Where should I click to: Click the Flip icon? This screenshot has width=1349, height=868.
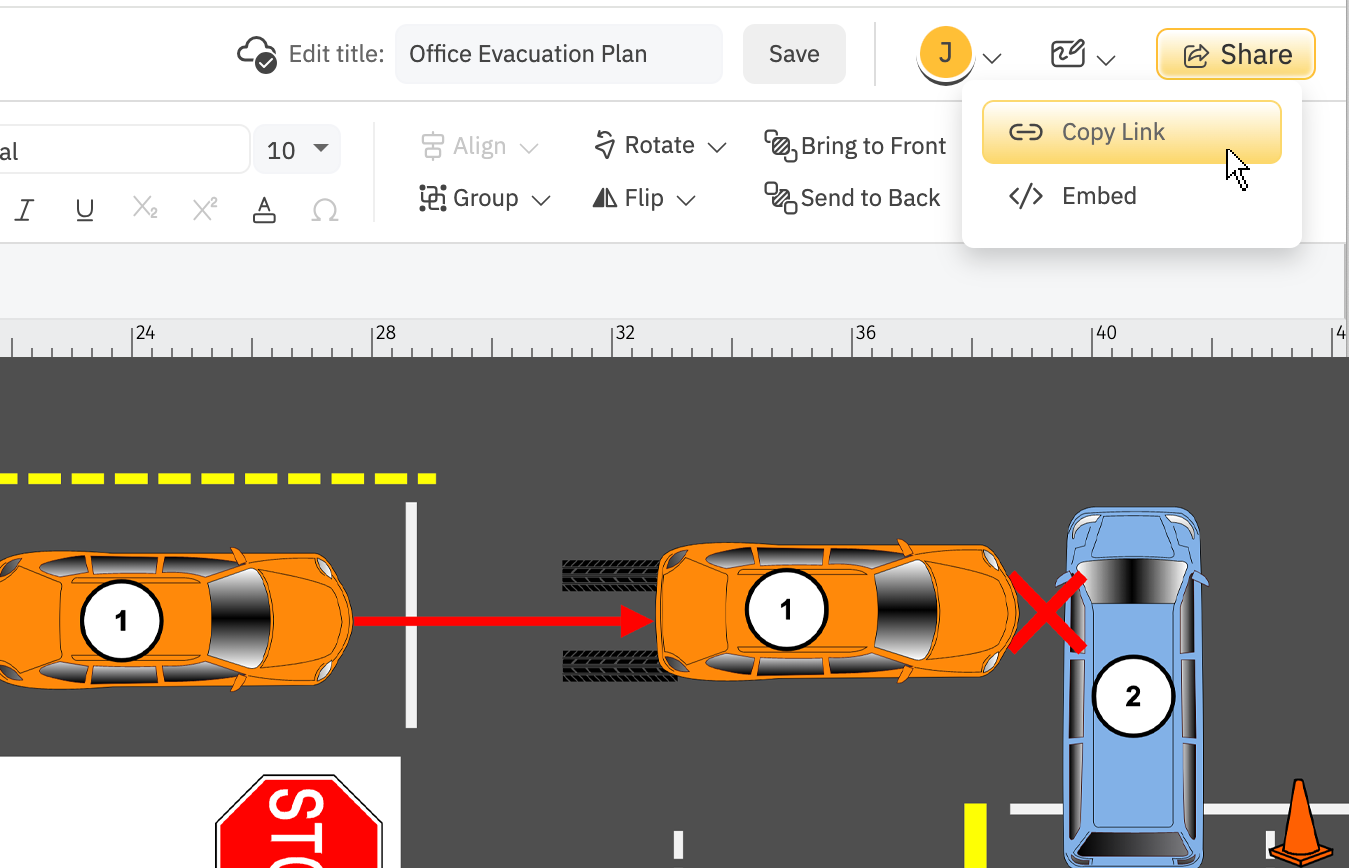point(604,198)
